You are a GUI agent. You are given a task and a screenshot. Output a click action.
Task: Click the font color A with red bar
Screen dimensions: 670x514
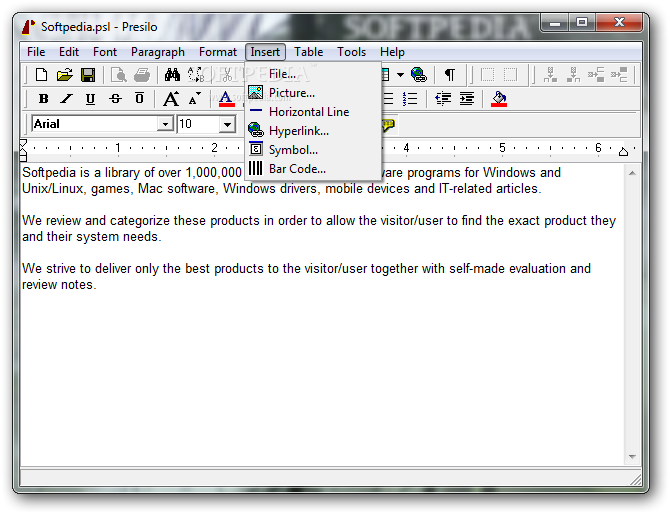[226, 99]
